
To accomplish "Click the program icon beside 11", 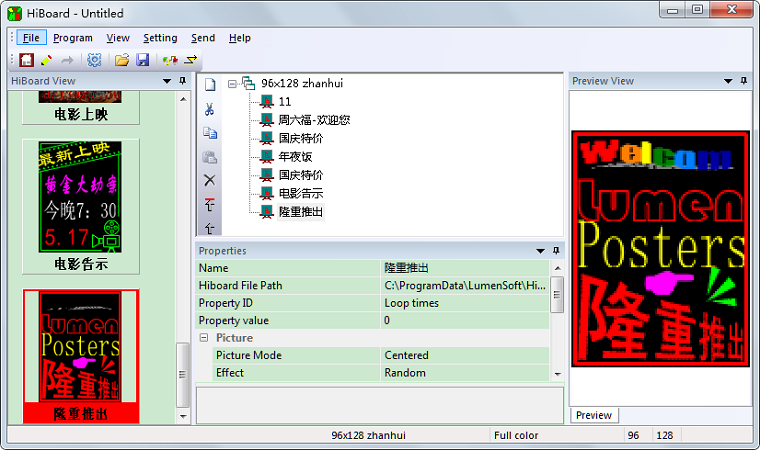I will tap(267, 102).
